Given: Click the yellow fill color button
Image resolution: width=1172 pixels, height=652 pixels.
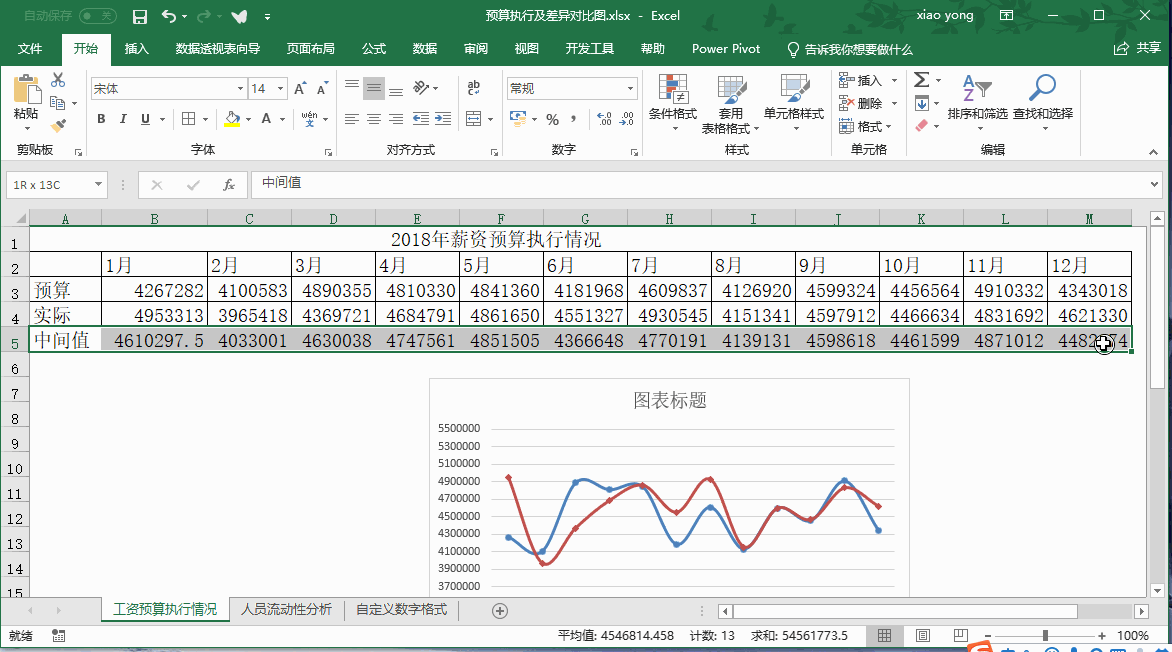Looking at the screenshot, I should pos(232,119).
